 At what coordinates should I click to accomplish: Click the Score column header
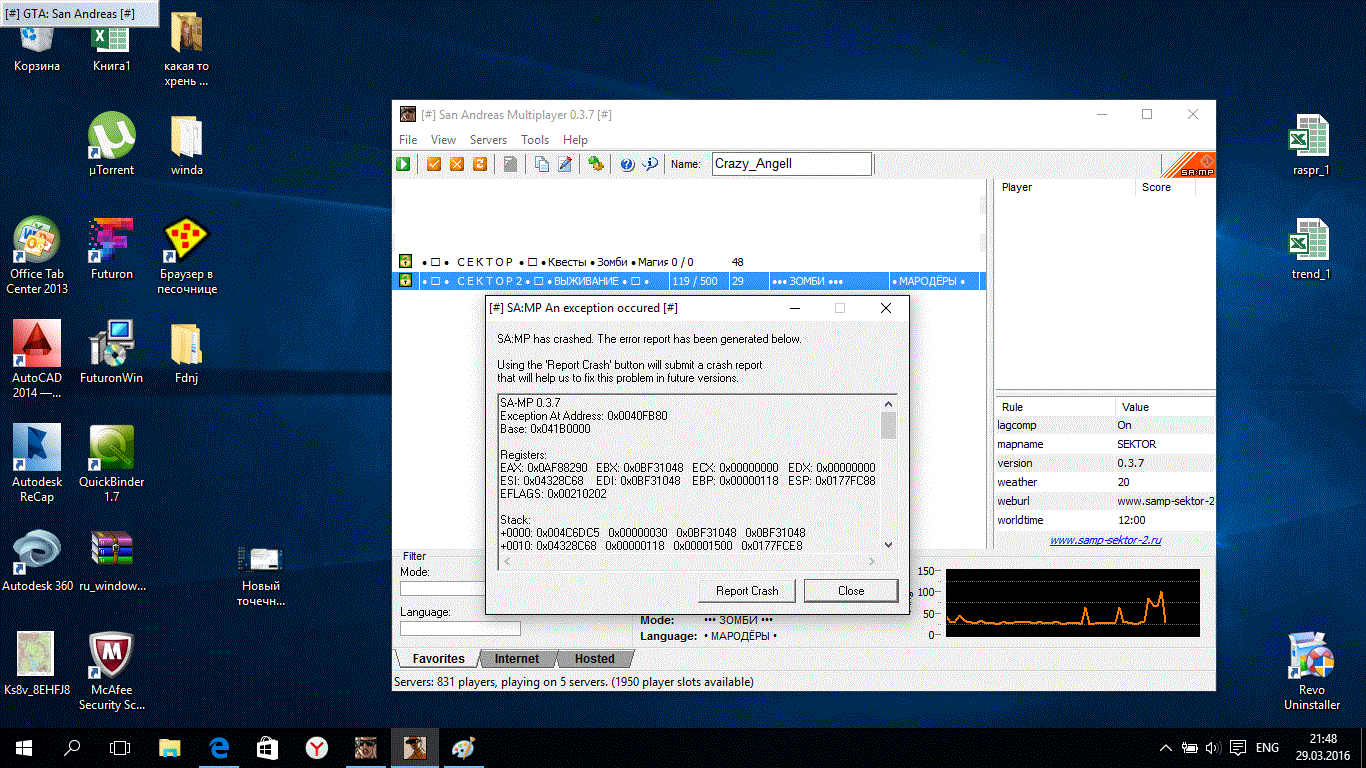point(1166,187)
